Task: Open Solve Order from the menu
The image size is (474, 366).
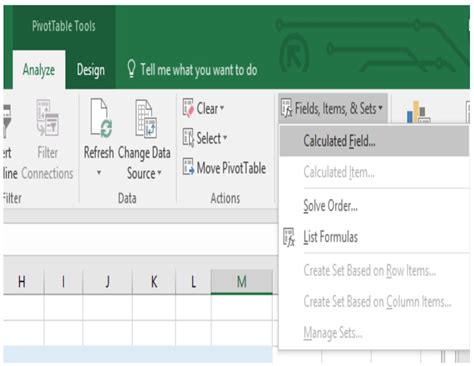Action: tap(374, 206)
